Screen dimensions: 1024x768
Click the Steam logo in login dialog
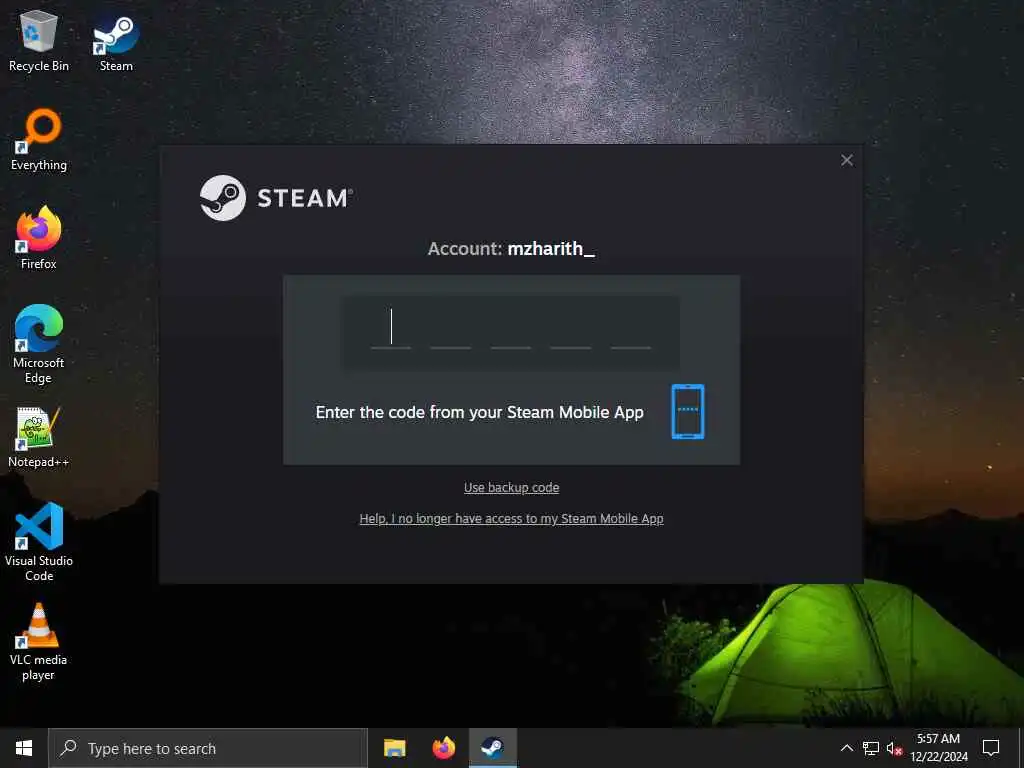pos(276,197)
